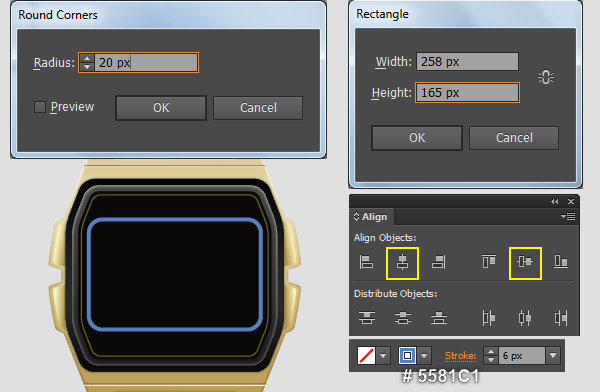Screen dimensions: 600x392
Task: Expand the stroke weight dropdown
Action: [553, 356]
